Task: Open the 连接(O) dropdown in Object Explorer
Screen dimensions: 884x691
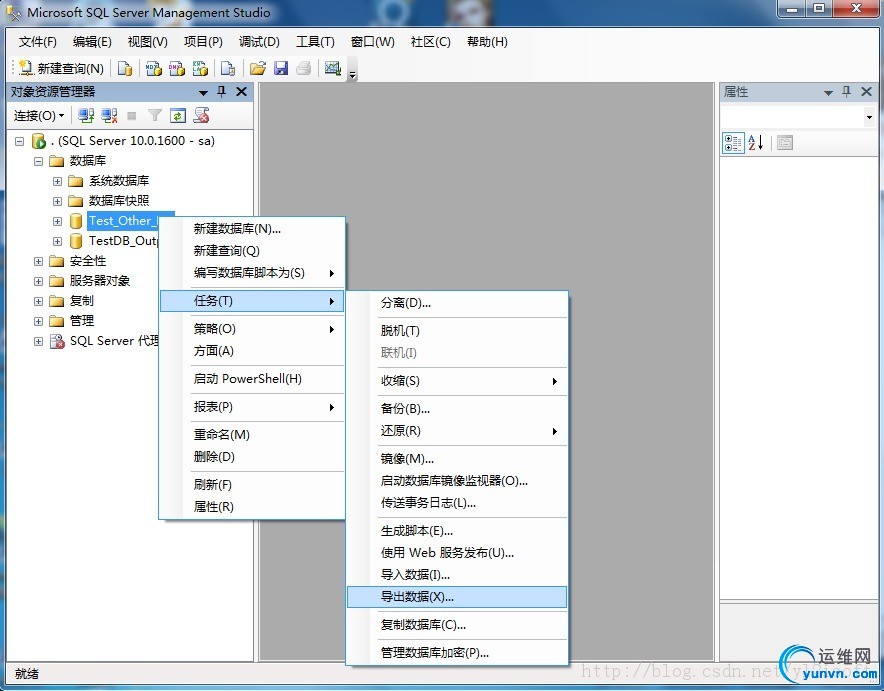Action: click(38, 116)
